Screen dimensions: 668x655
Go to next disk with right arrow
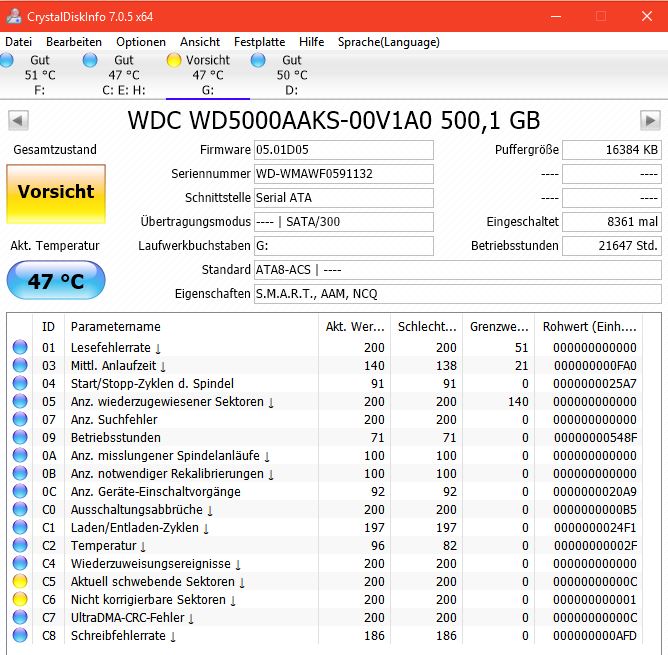click(650, 121)
